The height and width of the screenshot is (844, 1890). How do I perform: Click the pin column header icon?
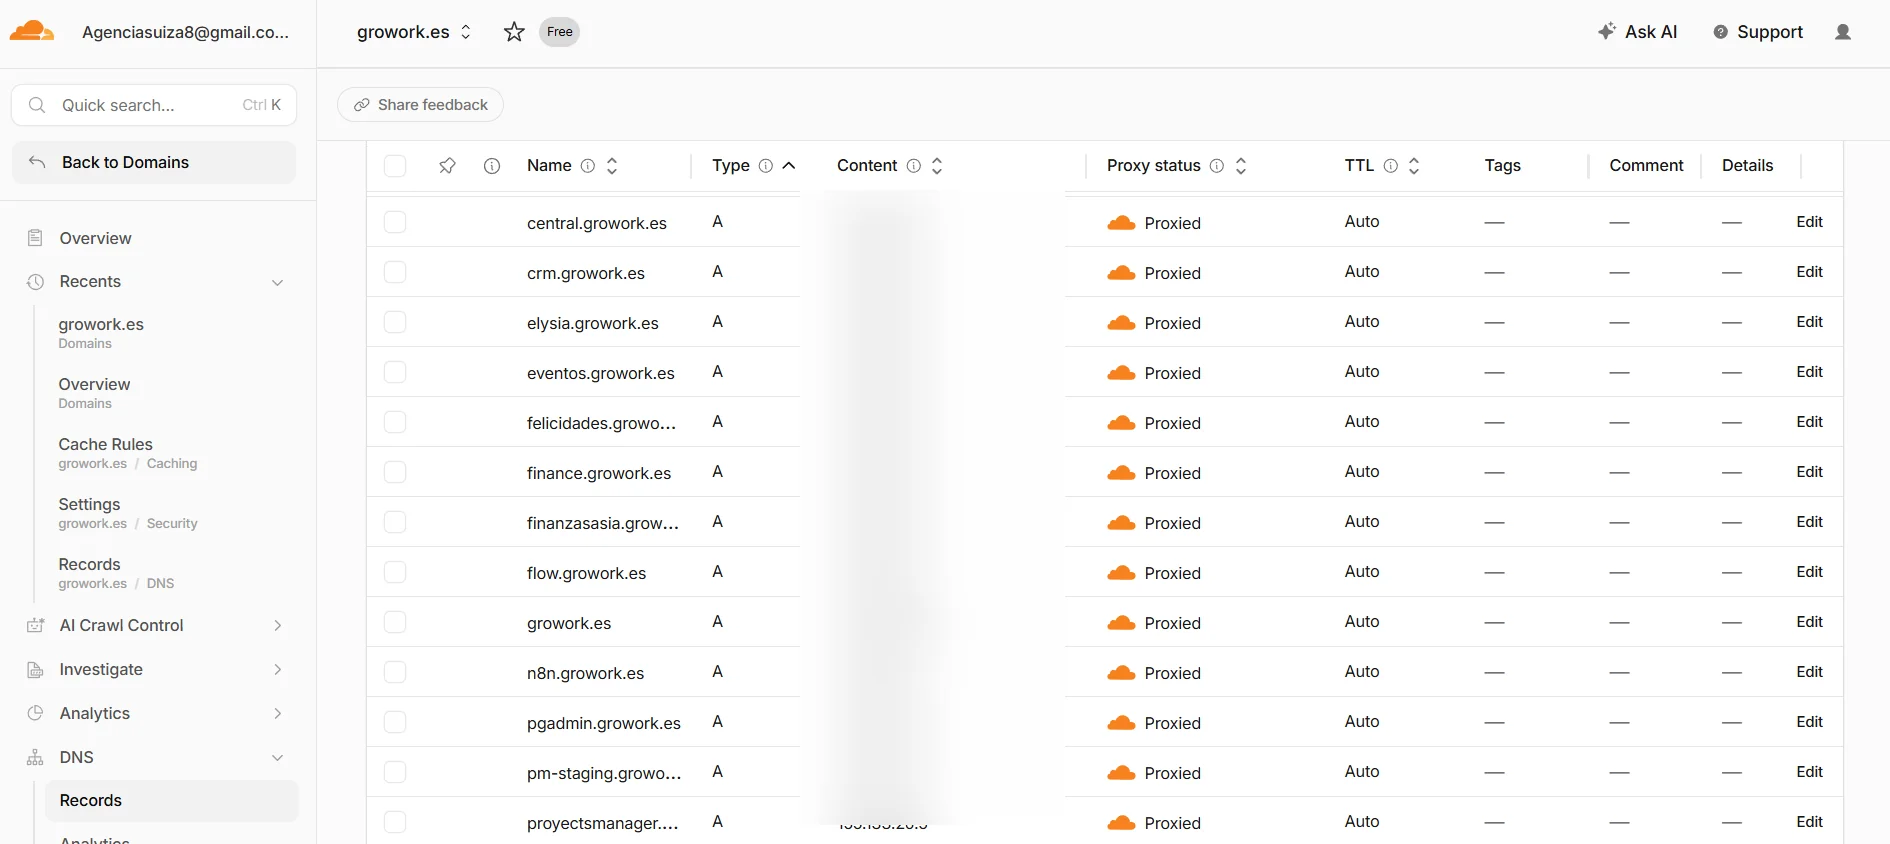tap(447, 166)
